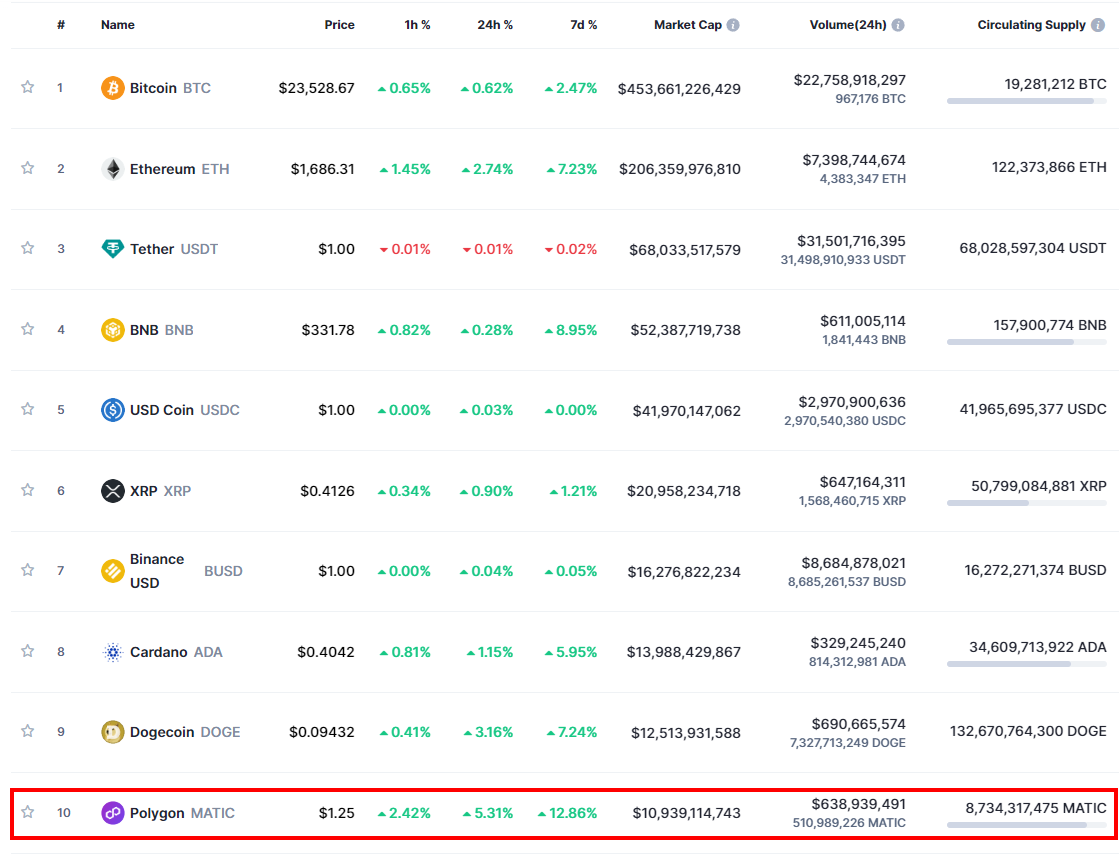Favorite Polygon with the star icon
1119x855 pixels.
click(28, 812)
